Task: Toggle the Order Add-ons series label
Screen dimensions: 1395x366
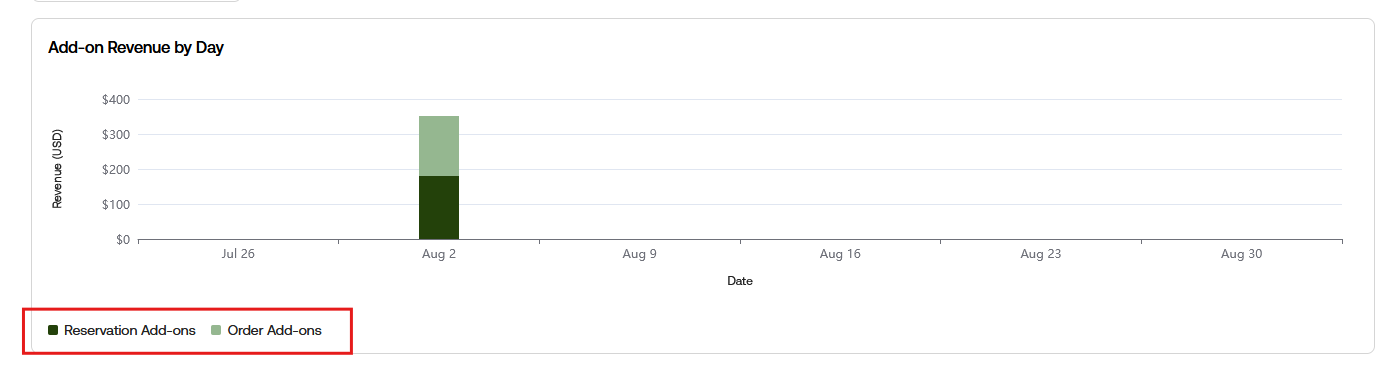Action: (275, 330)
